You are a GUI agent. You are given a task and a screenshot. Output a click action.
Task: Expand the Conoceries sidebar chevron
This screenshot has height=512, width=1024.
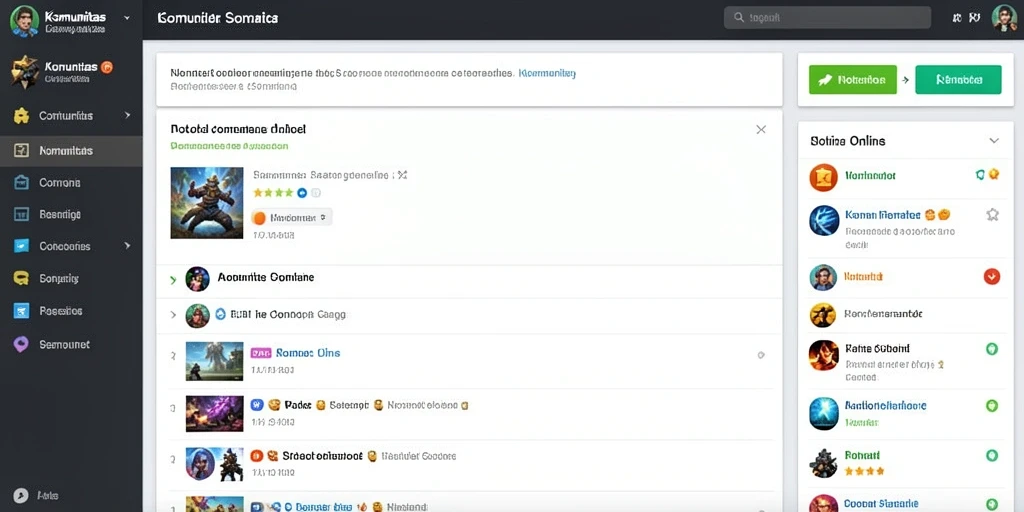tap(127, 246)
